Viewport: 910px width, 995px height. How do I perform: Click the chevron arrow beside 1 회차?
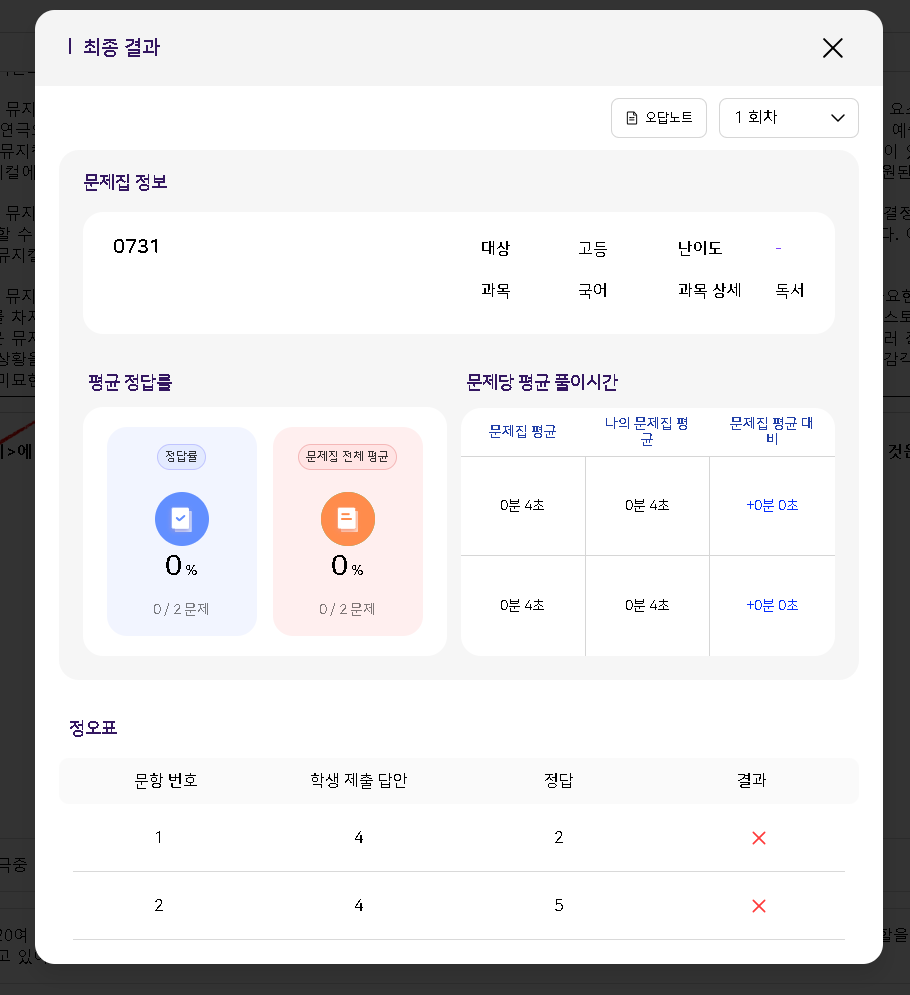click(x=838, y=118)
